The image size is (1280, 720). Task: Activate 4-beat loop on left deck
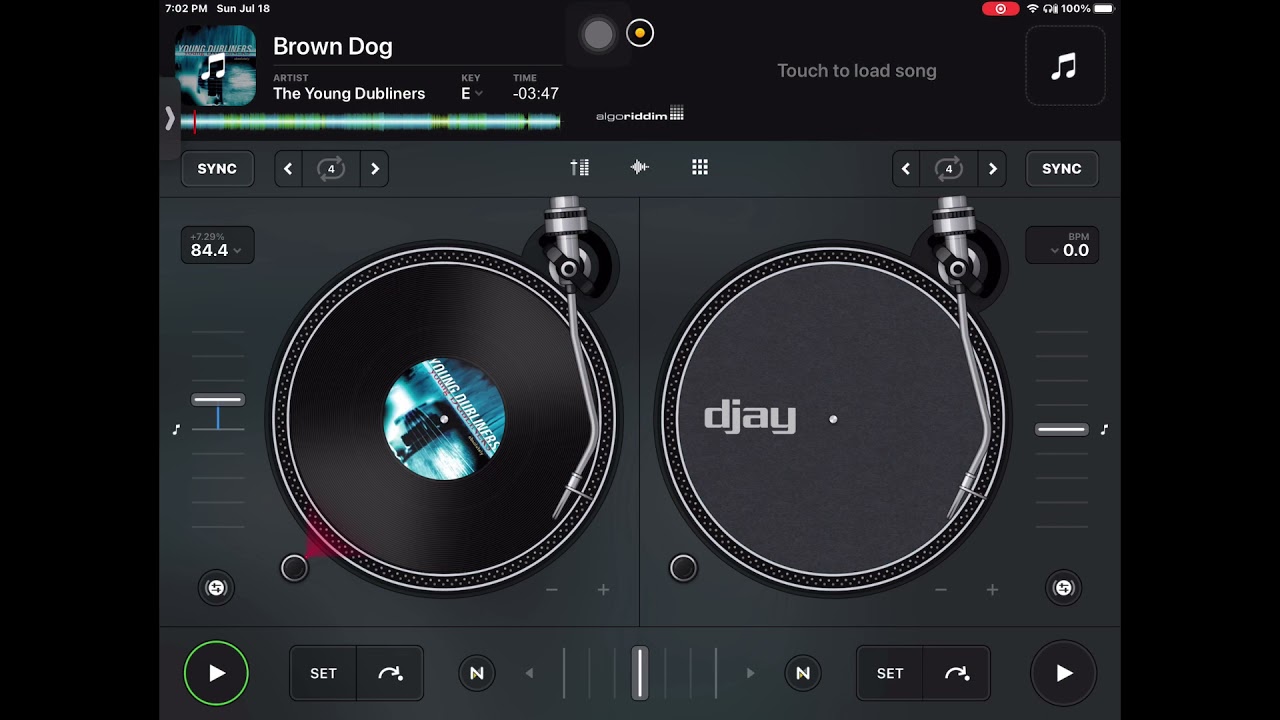click(x=331, y=169)
